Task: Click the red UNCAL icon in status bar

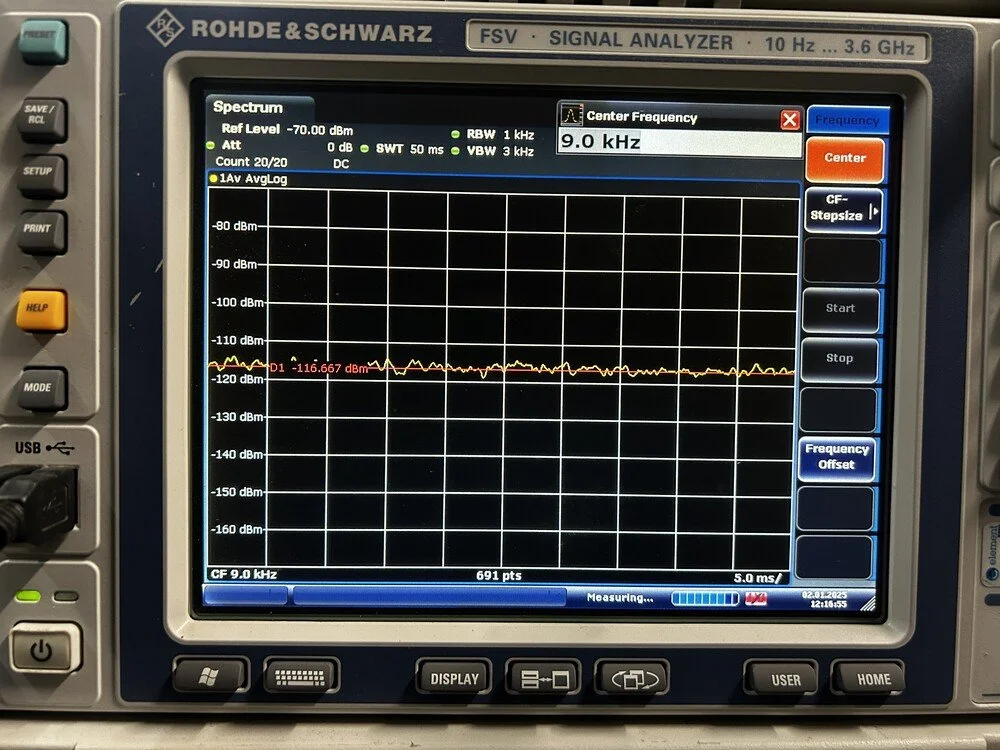Action: pos(755,596)
